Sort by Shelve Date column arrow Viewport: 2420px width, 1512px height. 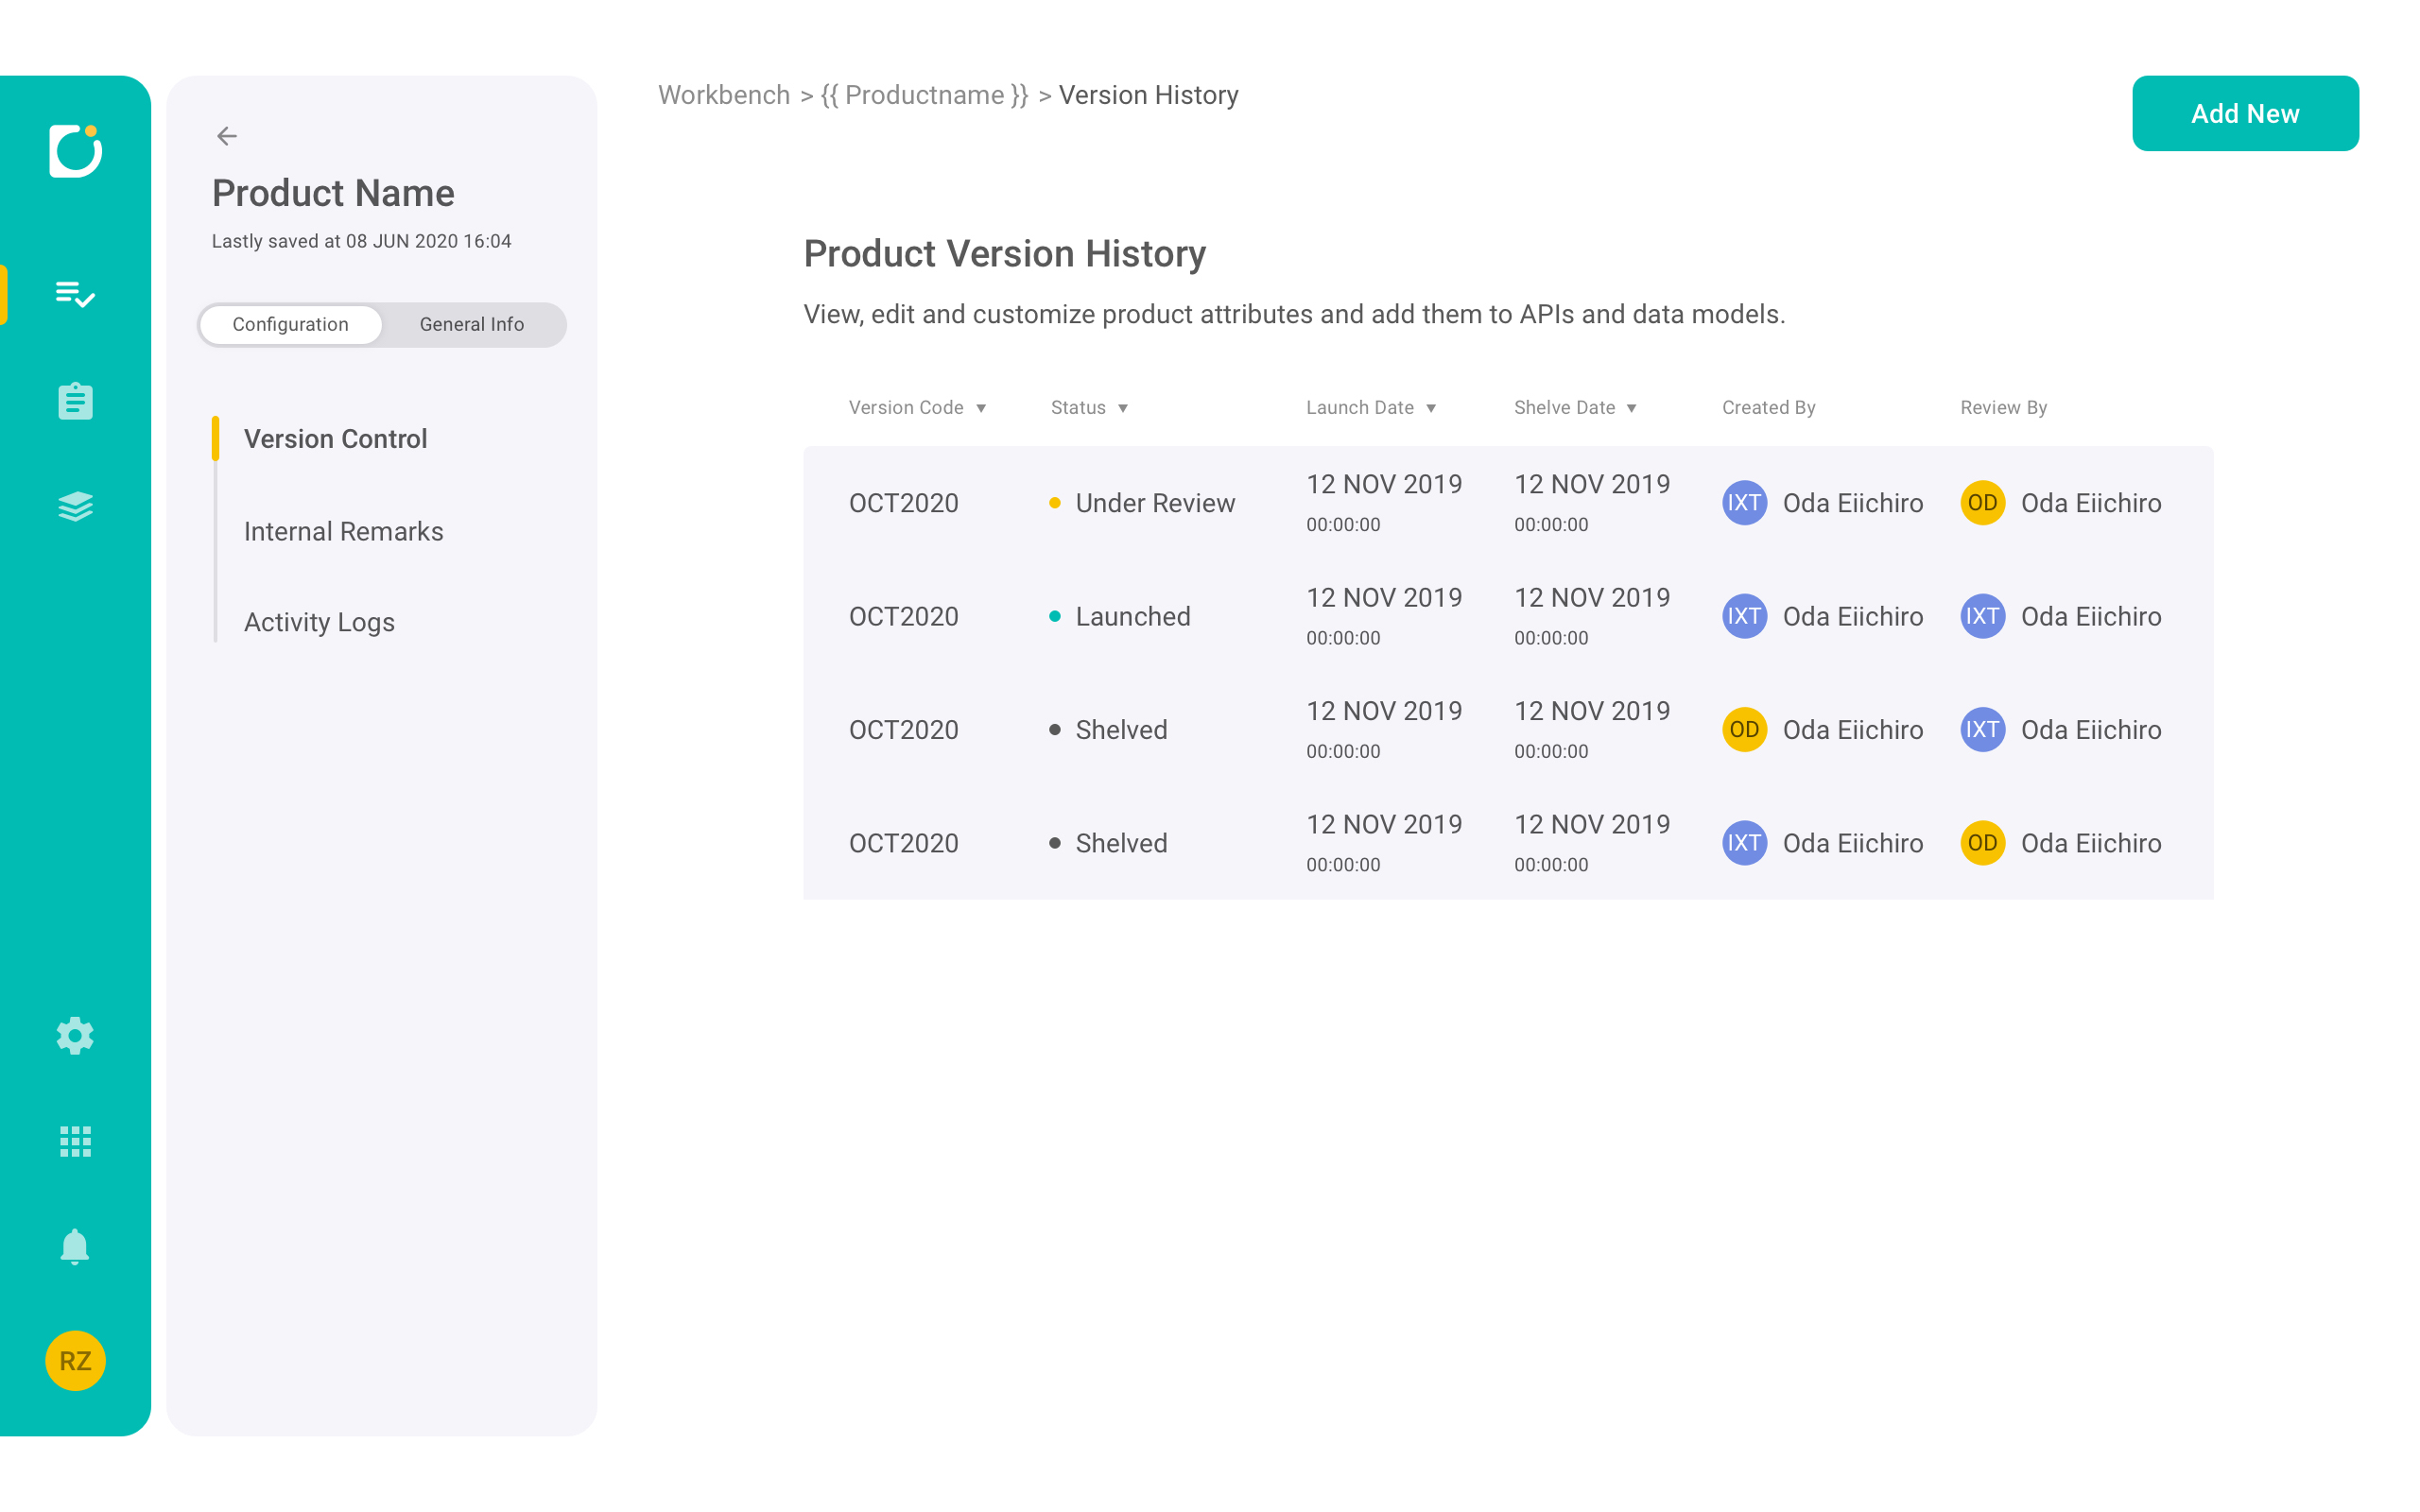click(x=1631, y=408)
